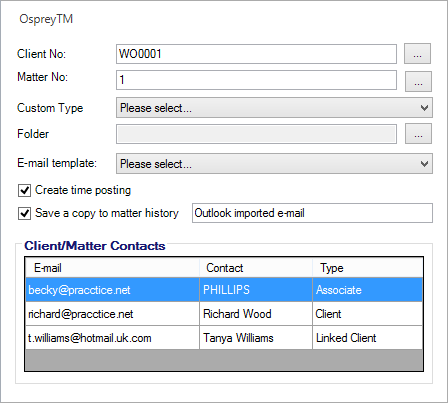
Task: Click into the Client No field
Action: 256,54
